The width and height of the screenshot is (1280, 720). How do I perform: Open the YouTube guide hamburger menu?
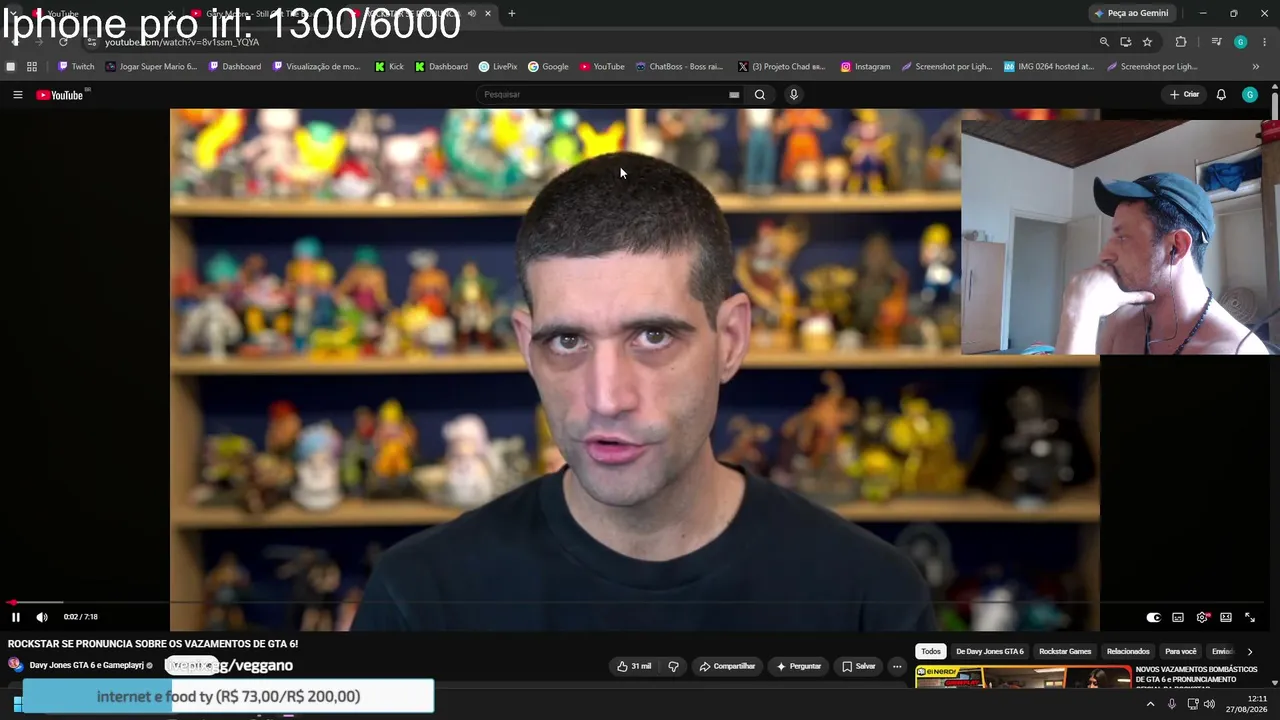coord(17,95)
